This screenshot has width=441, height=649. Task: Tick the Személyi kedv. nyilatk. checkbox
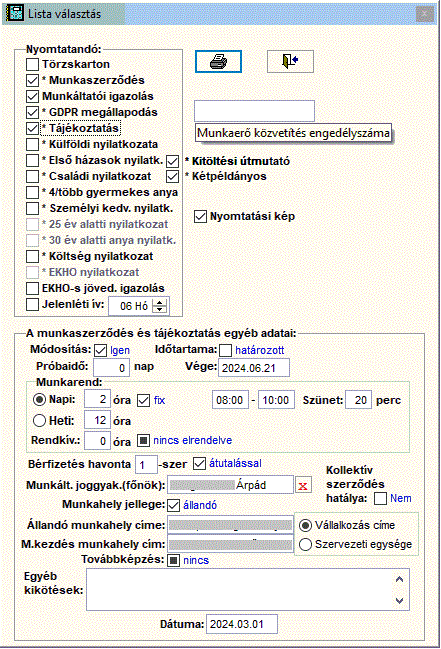coord(32,208)
